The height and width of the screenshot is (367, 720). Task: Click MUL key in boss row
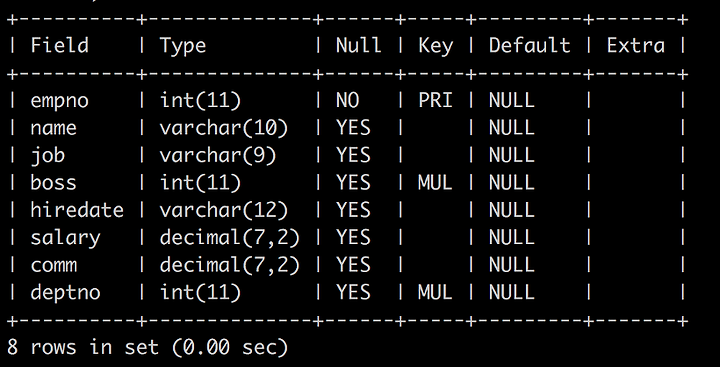tap(435, 183)
